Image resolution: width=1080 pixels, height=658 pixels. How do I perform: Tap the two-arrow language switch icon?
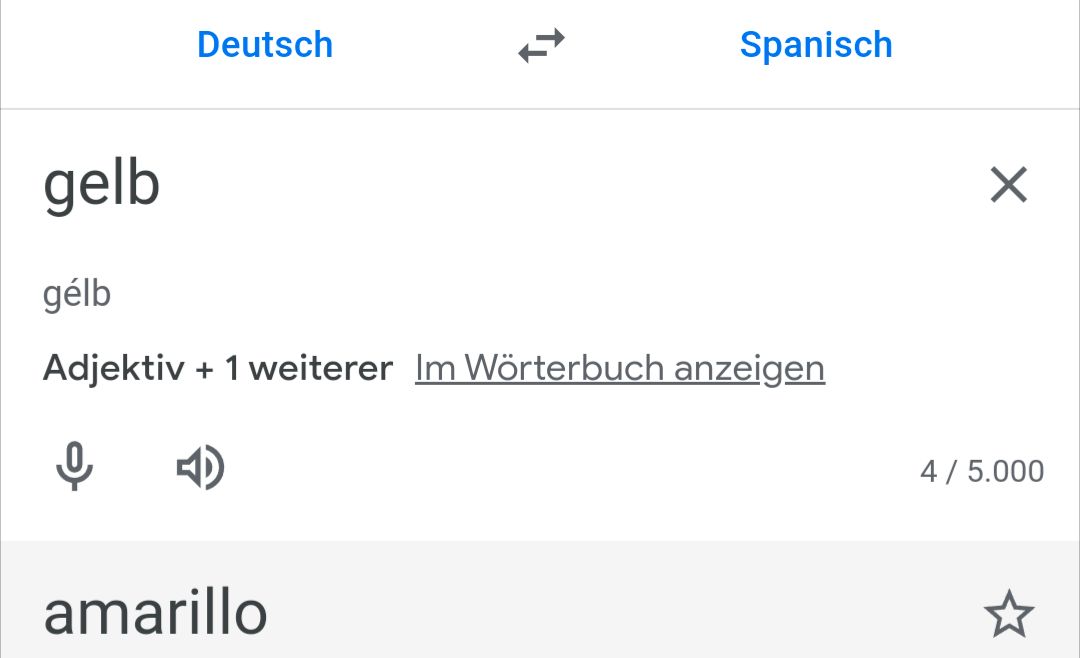[x=541, y=46]
